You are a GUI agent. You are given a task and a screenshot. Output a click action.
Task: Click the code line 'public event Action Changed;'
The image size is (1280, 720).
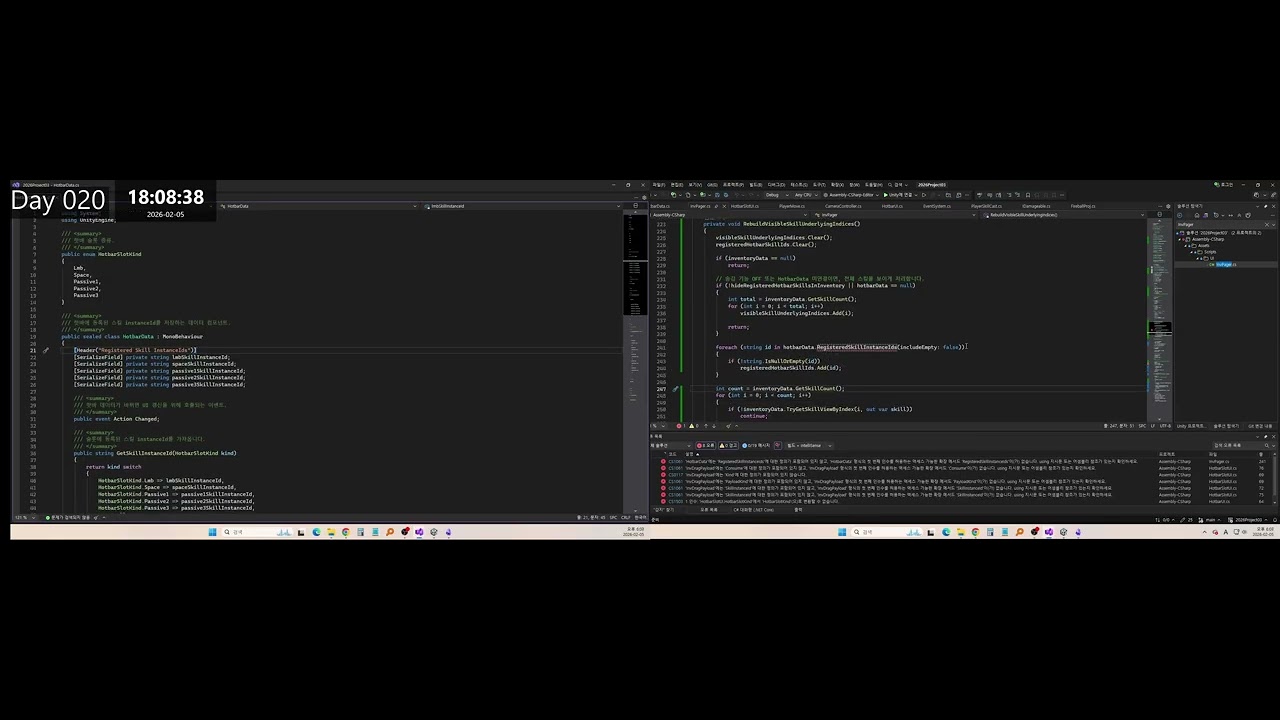tap(116, 419)
